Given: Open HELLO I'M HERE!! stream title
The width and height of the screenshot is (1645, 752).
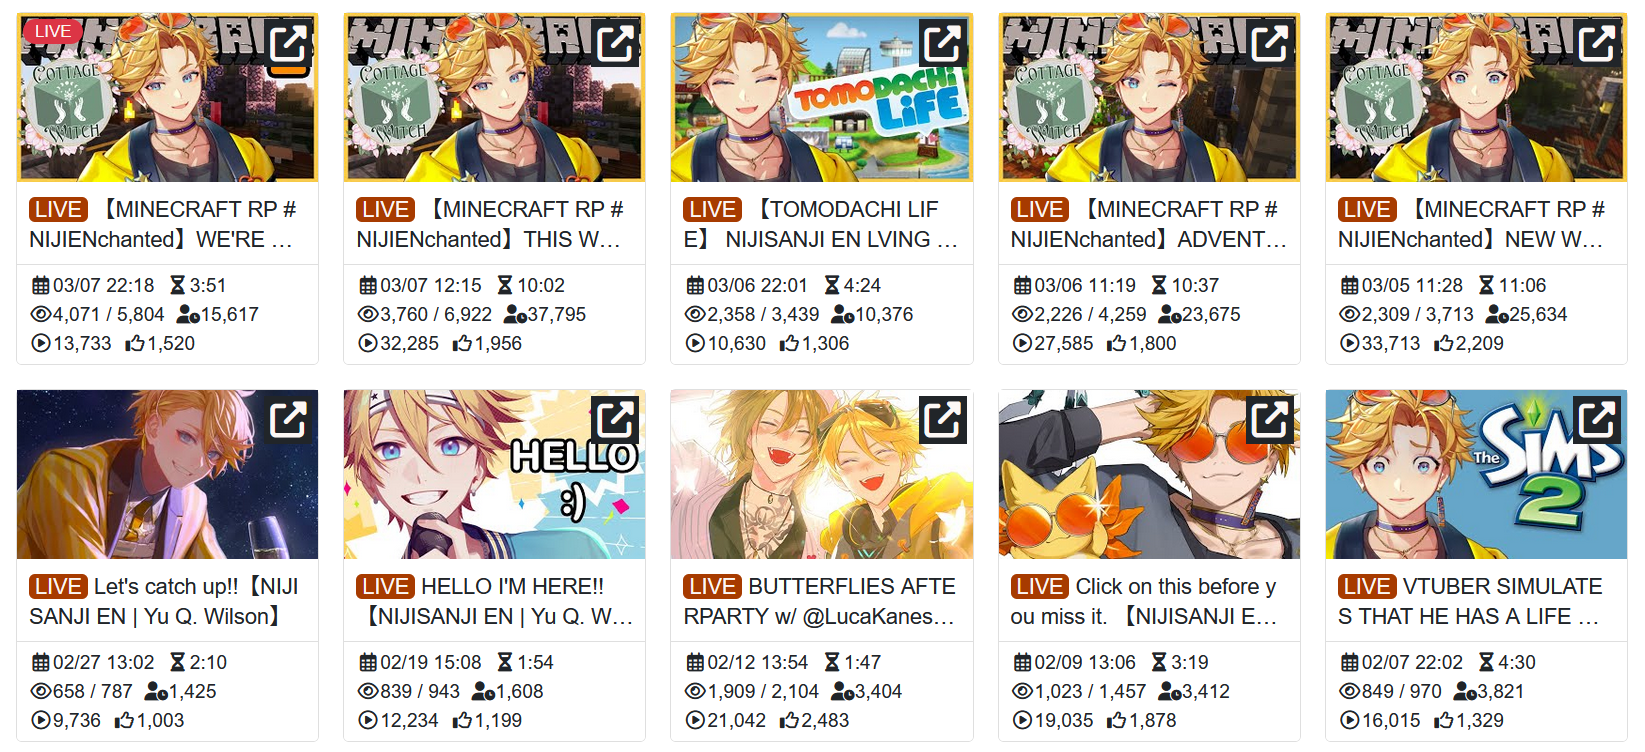Looking at the screenshot, I should point(495,601).
